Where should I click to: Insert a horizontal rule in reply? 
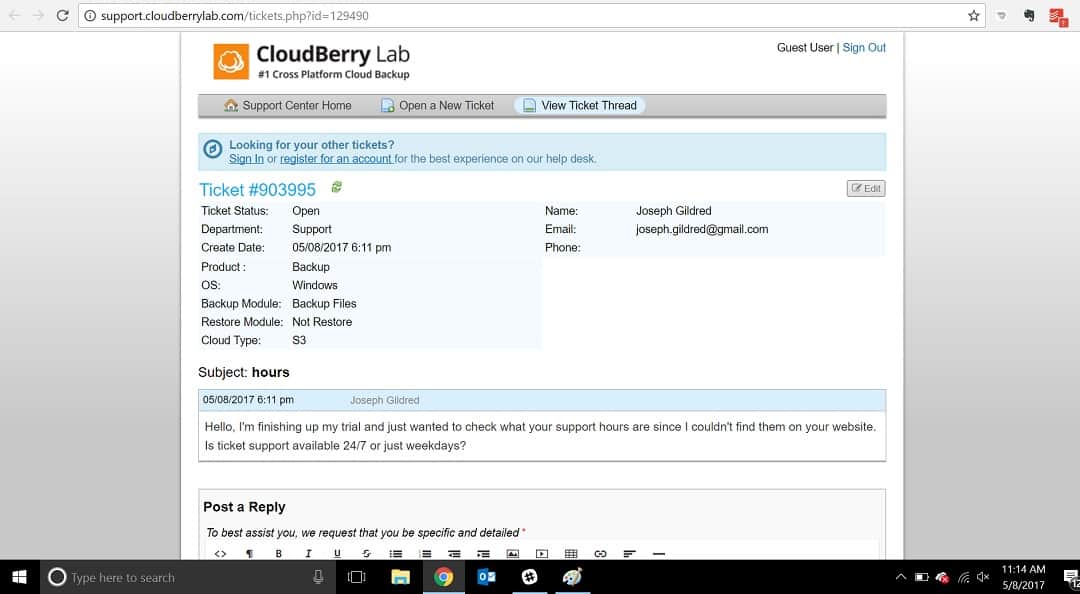tap(658, 553)
